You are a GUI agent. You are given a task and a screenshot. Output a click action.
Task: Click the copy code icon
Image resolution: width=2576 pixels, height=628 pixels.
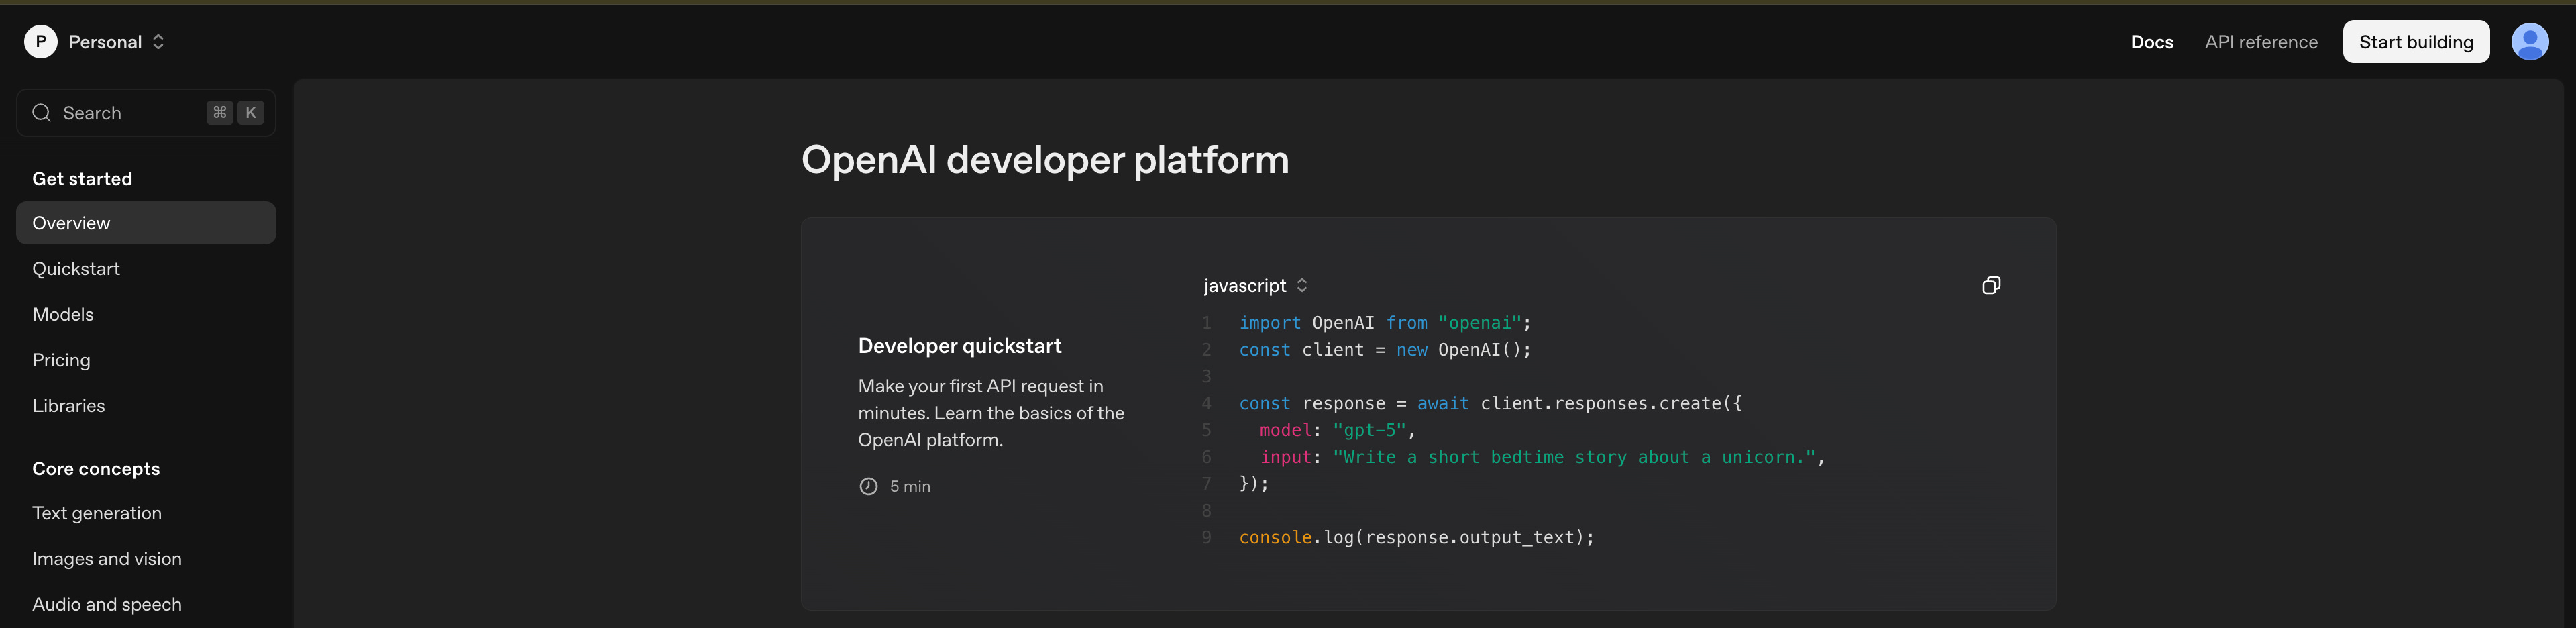point(1991,285)
